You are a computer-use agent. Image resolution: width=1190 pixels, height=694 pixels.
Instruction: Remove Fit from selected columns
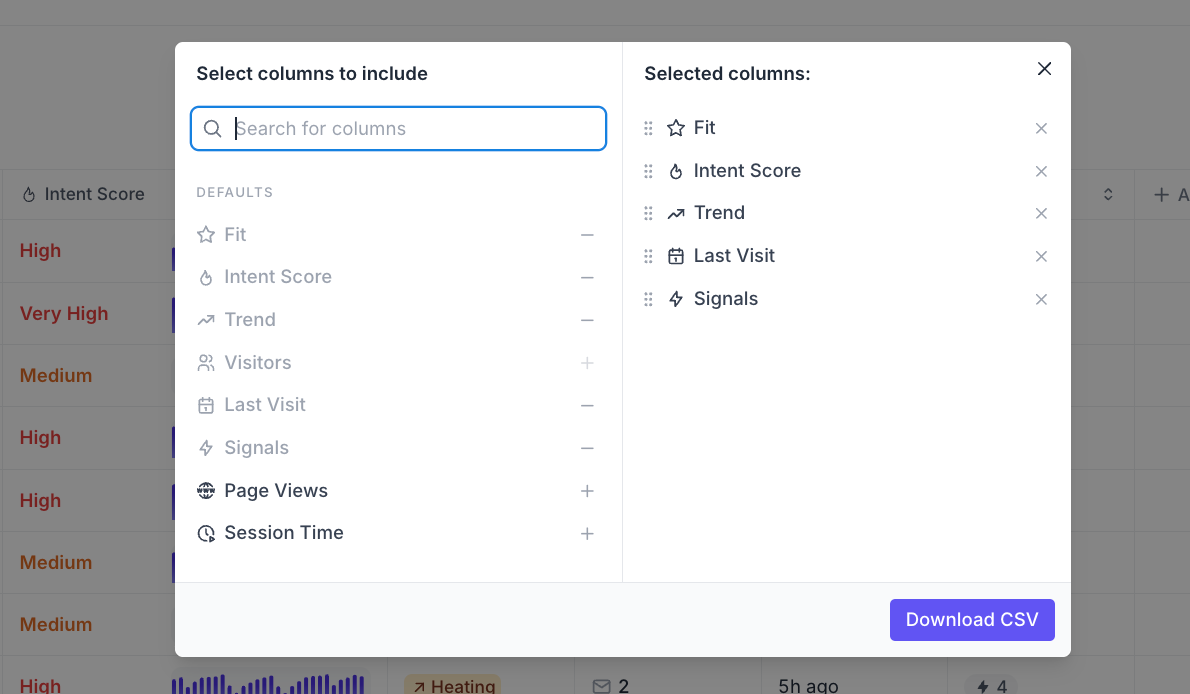[x=1041, y=128]
